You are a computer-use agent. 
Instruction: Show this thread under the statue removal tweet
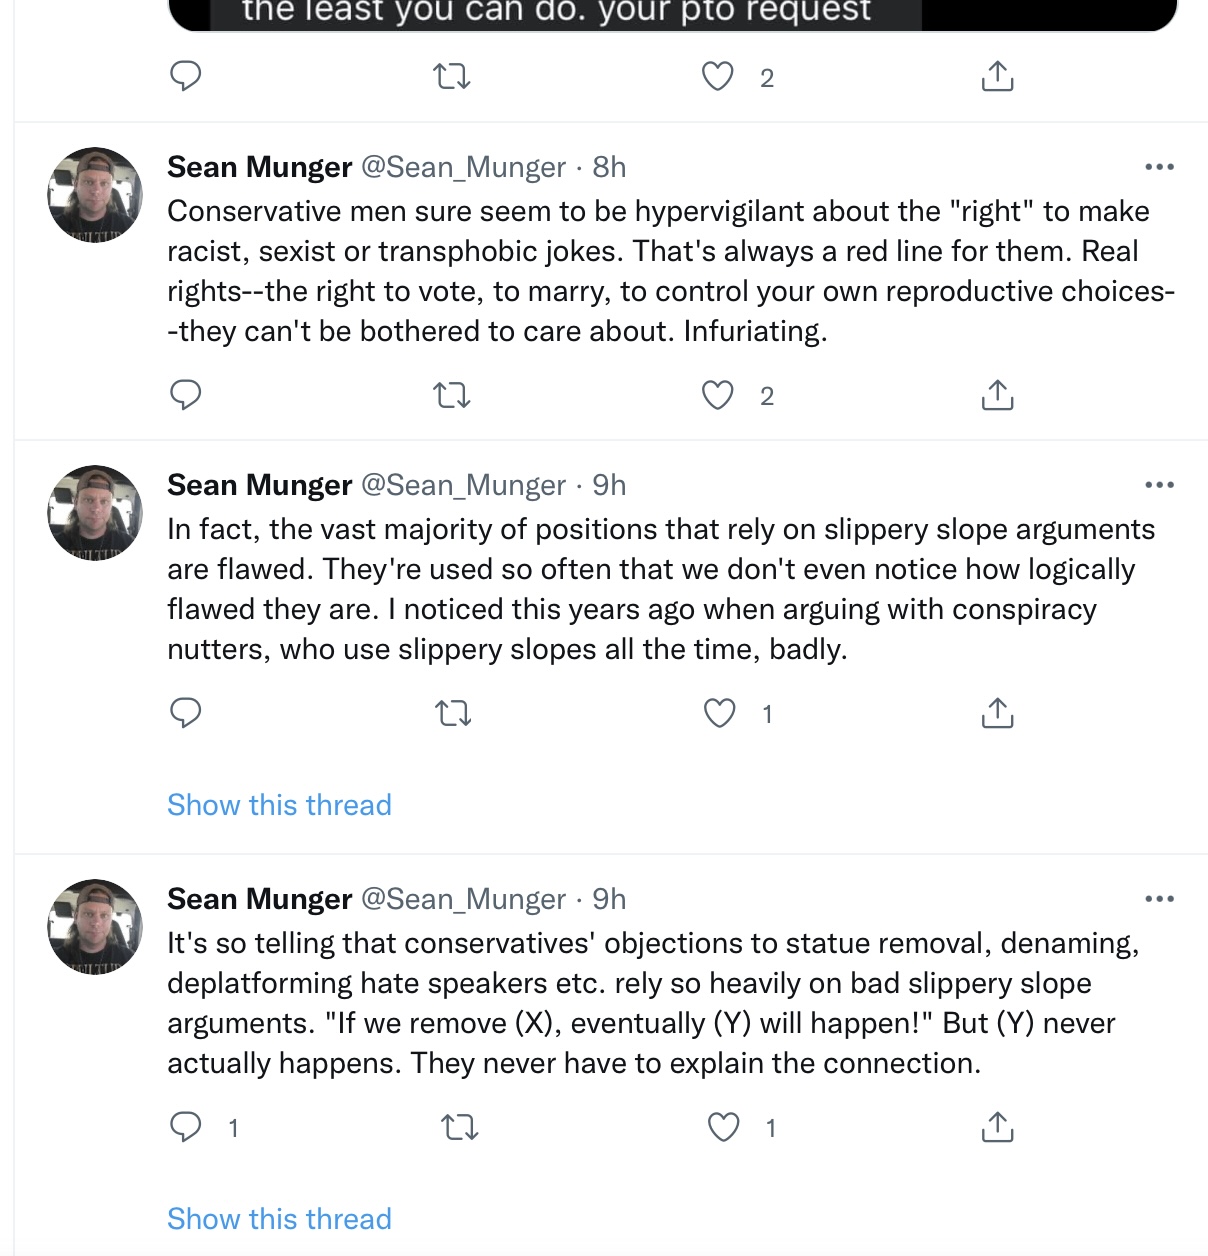pyautogui.click(x=279, y=1219)
